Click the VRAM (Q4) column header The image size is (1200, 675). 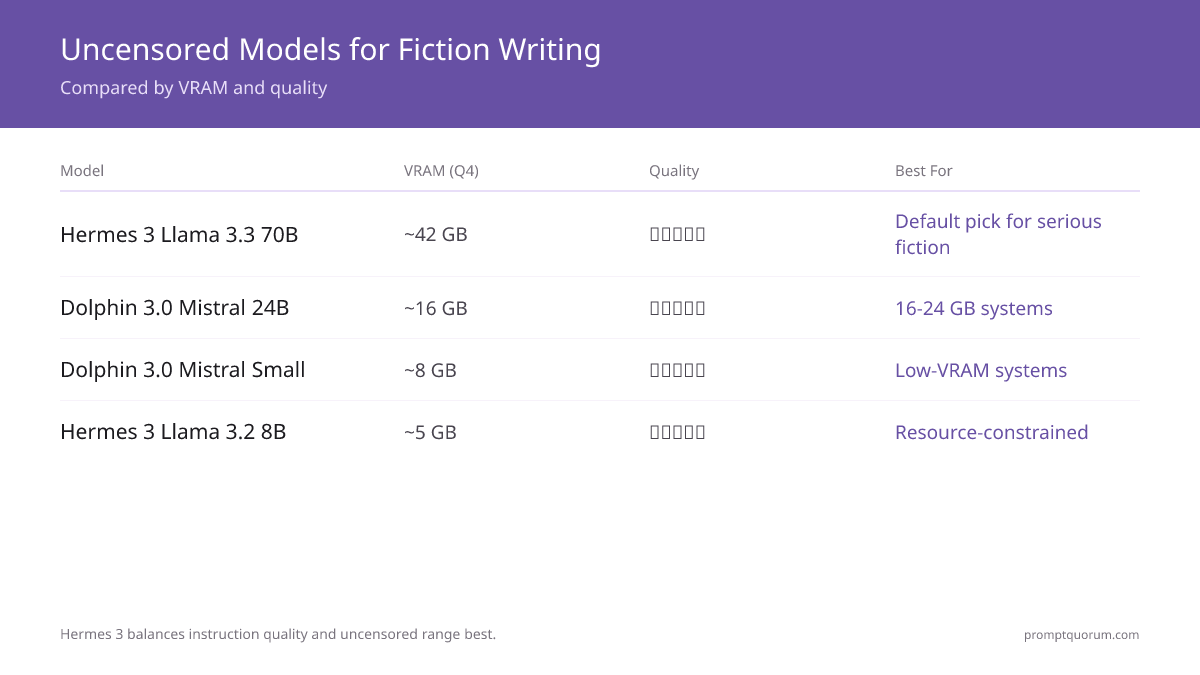441,171
